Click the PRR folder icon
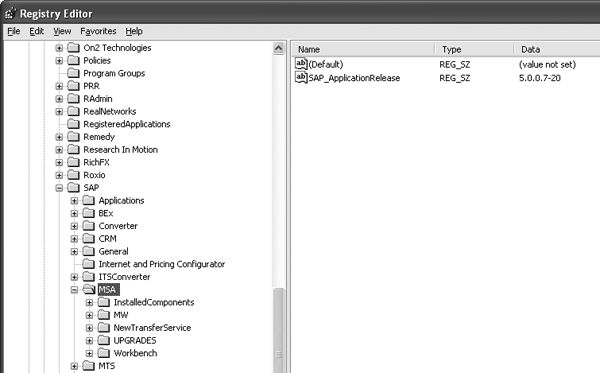 click(73, 86)
